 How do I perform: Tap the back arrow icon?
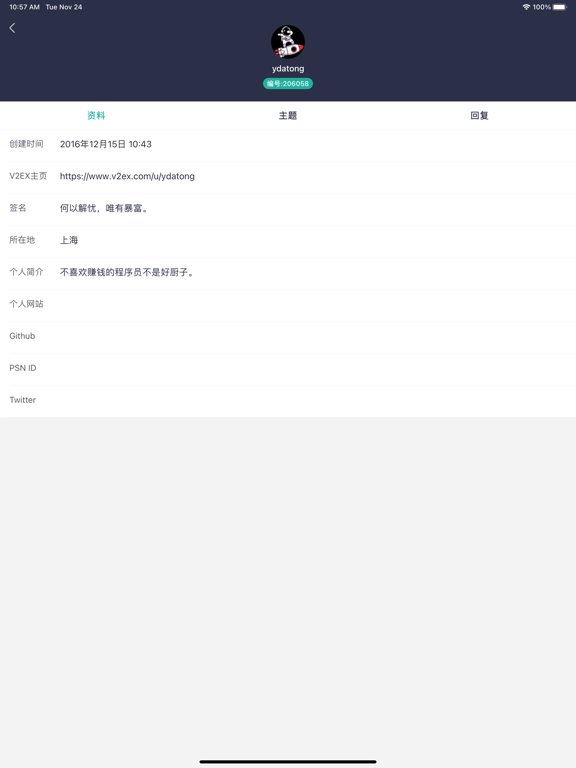pos(12,28)
